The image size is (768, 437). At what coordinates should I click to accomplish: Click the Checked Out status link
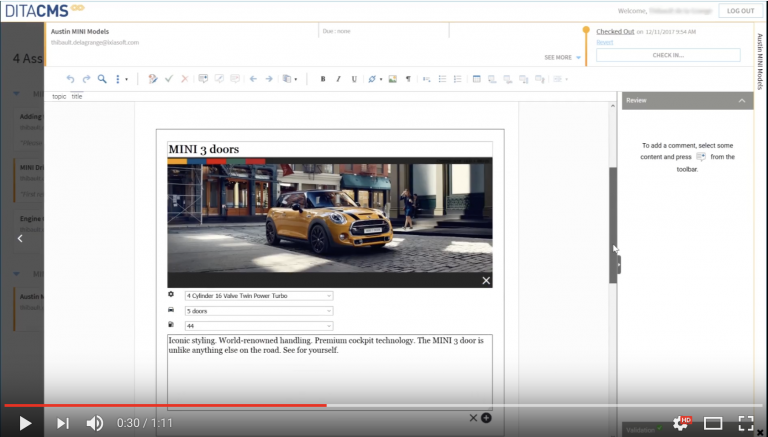(x=615, y=31)
